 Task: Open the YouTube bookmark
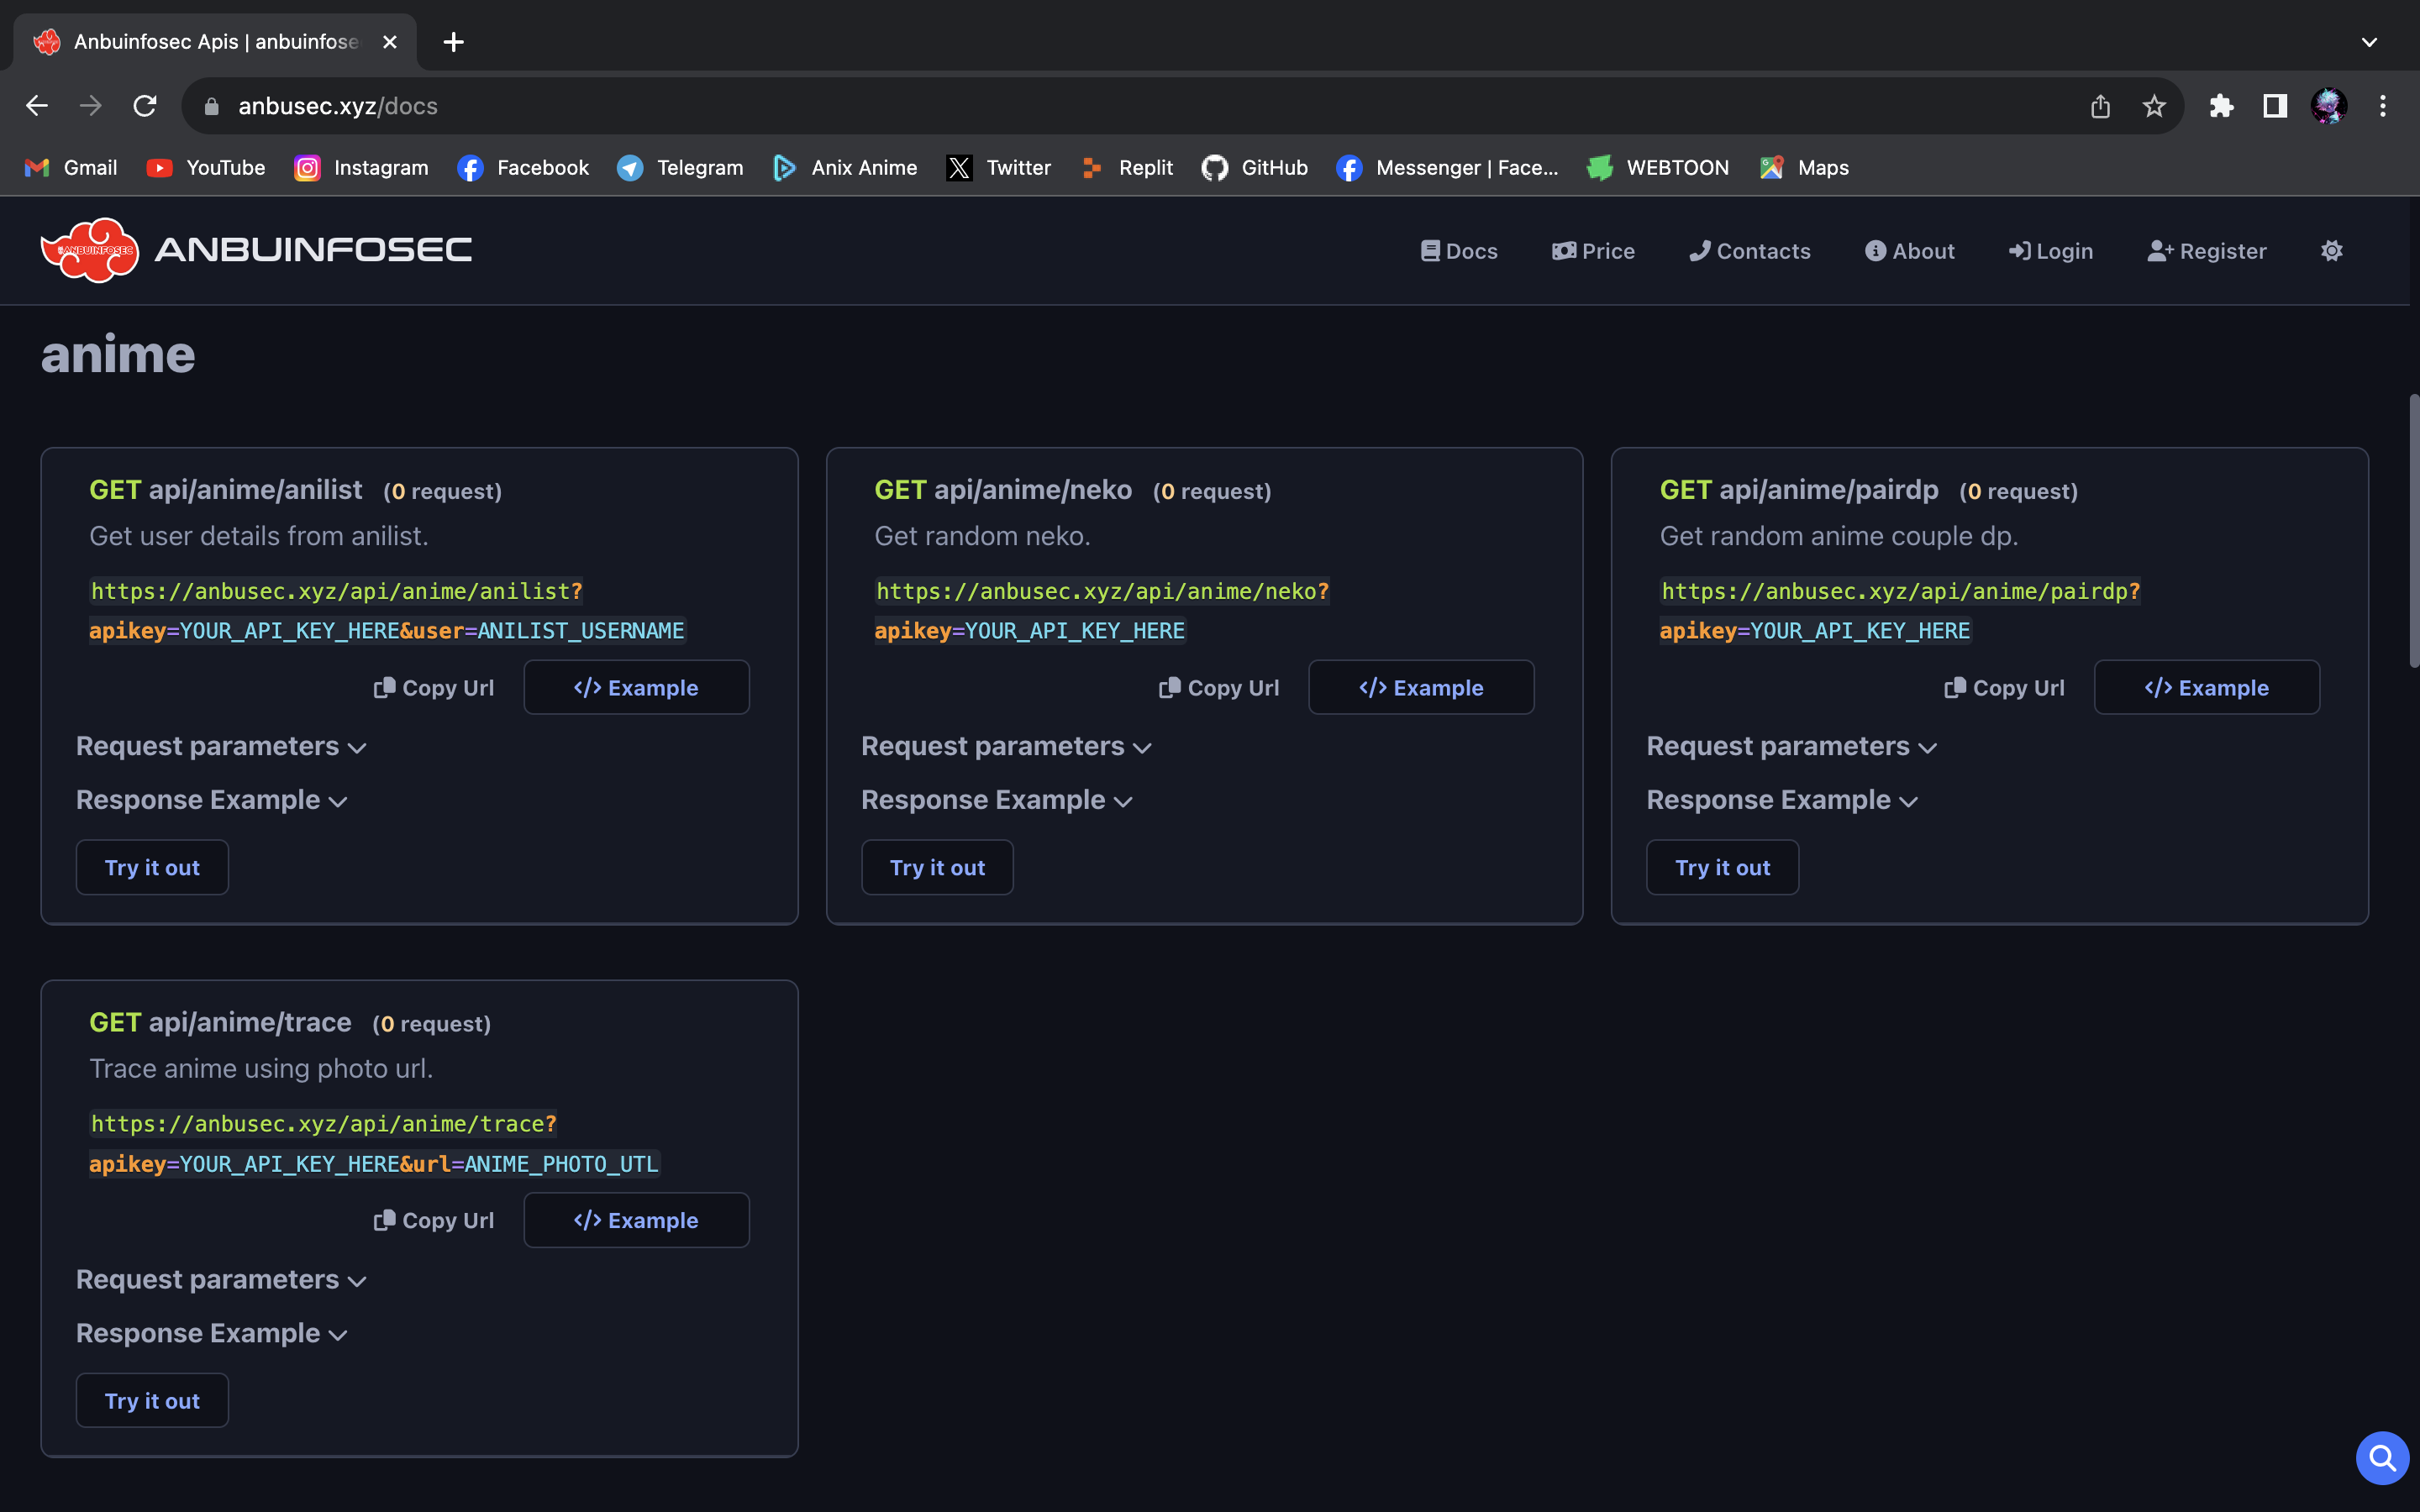(206, 168)
